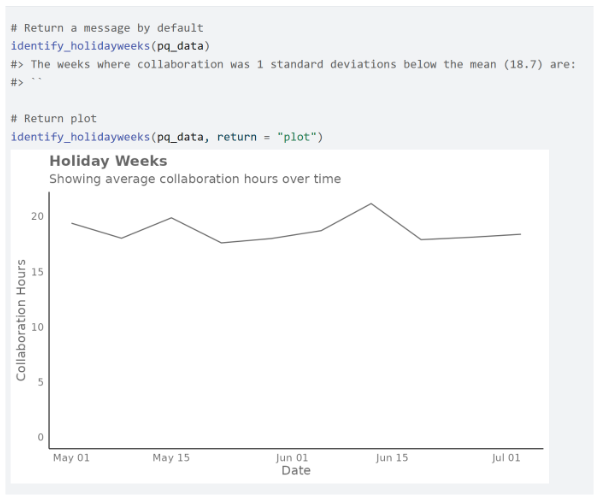Image resolution: width=601 pixels, height=500 pixels.
Task: Click the 'Date' x-axis label
Action: pyautogui.click(x=296, y=470)
